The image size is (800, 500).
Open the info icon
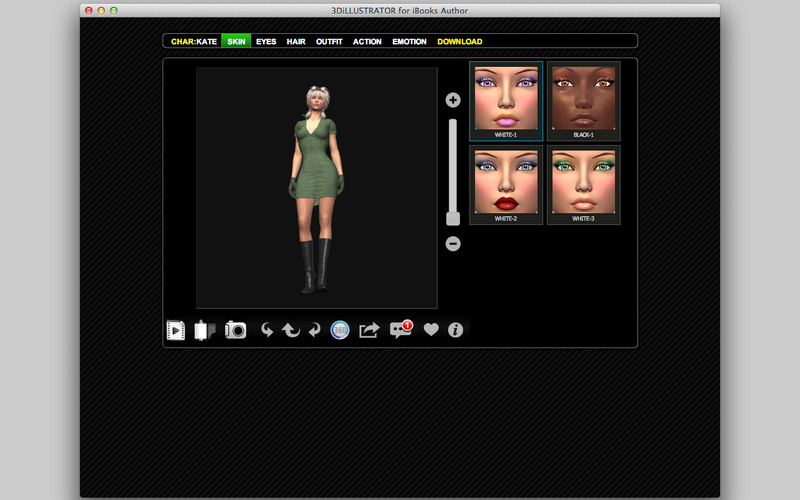click(455, 330)
